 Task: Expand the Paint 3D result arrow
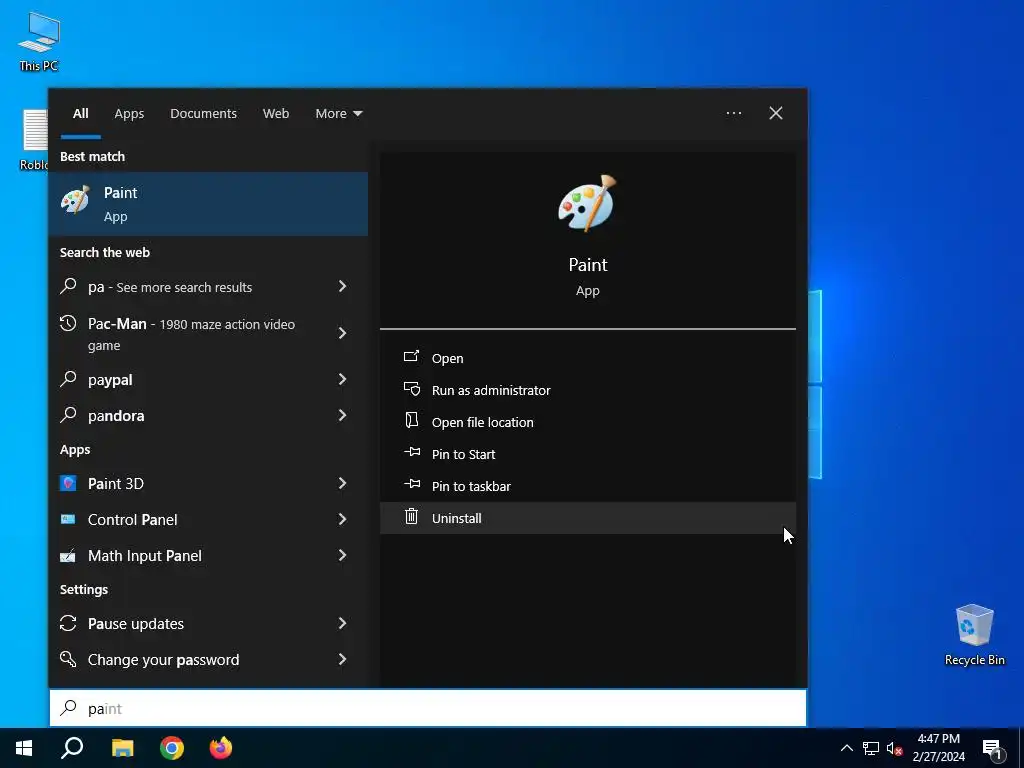pyautogui.click(x=342, y=483)
